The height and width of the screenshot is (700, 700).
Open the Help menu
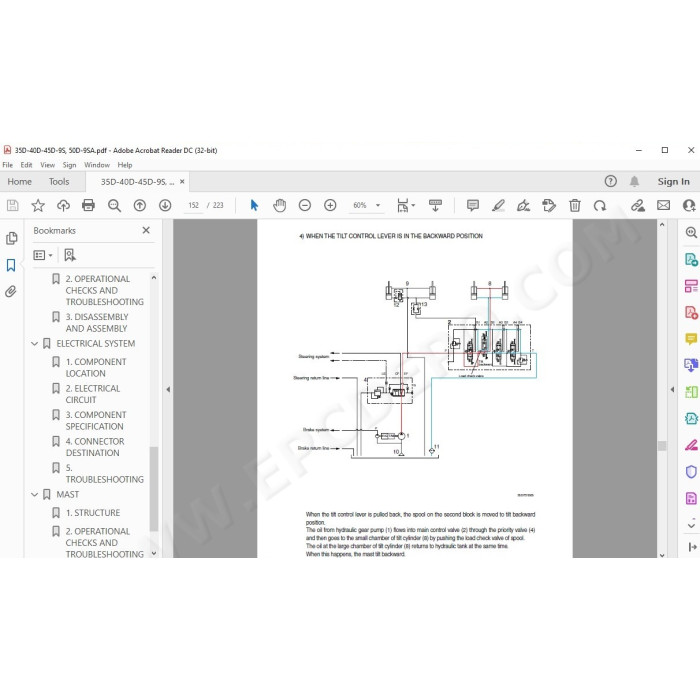coord(125,165)
